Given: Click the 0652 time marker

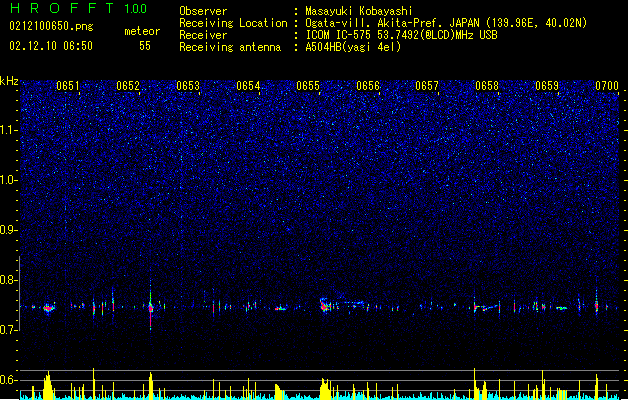Looking at the screenshot, I should [128, 86].
